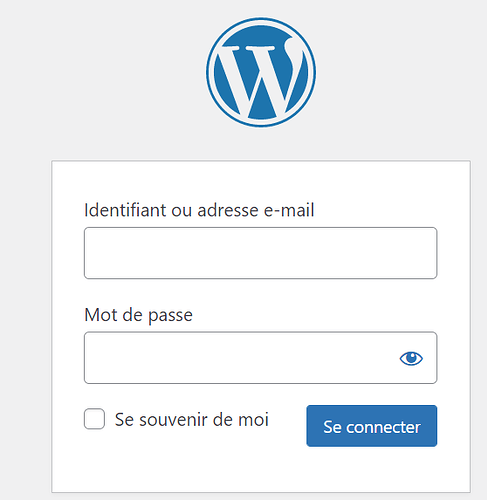Place the cursor in the password text box
Image resolution: width=487 pixels, height=500 pixels.
click(240, 358)
